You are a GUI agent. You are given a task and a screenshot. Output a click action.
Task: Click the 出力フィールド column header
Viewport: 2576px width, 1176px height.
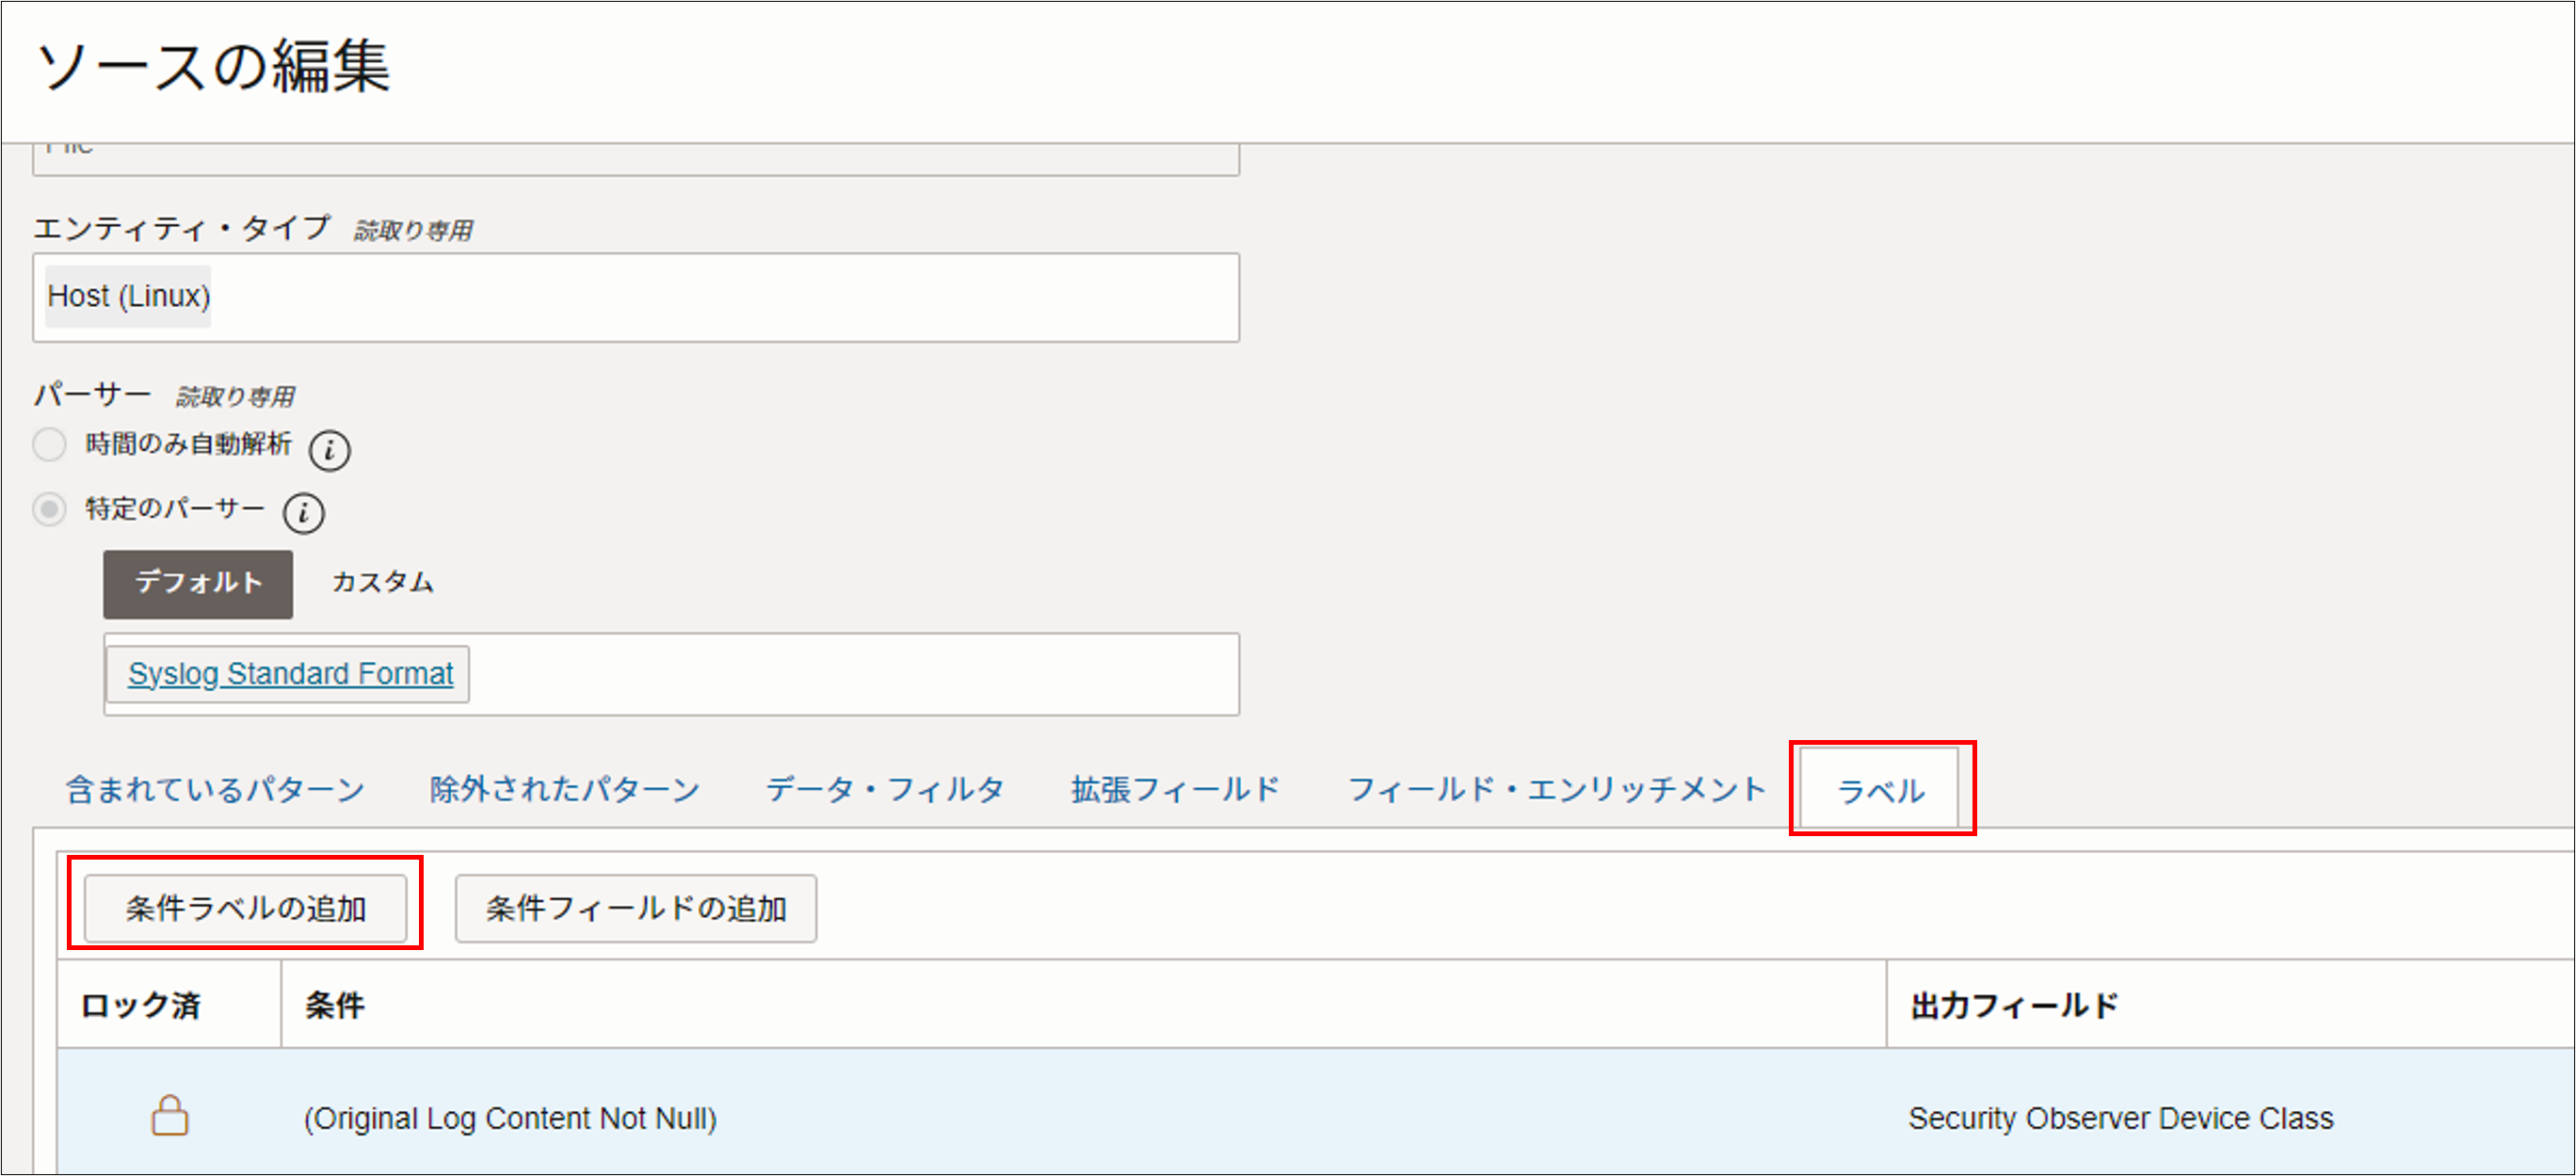pos(2014,1005)
